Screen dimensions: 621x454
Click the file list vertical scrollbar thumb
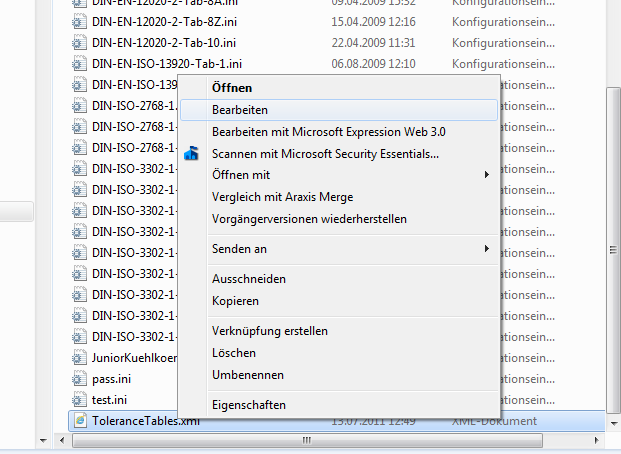click(613, 250)
